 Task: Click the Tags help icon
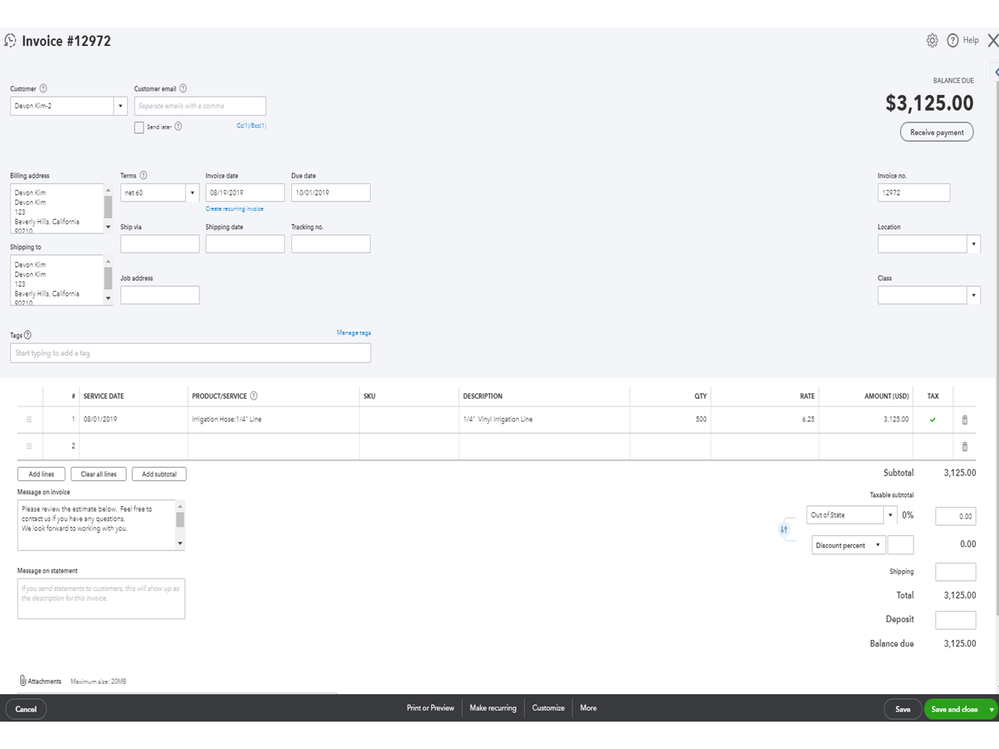click(x=27, y=335)
